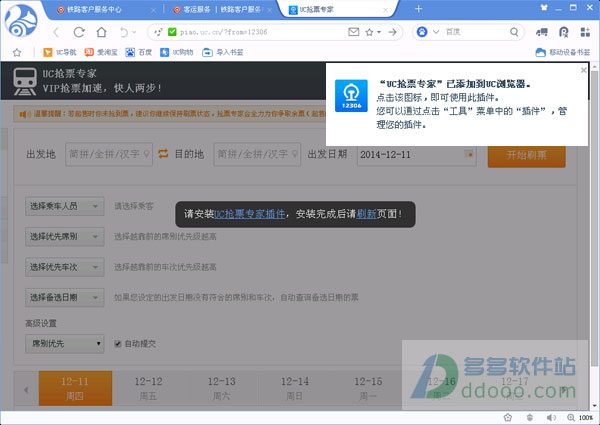
Task: Open the home page icon
Action: 101,32
